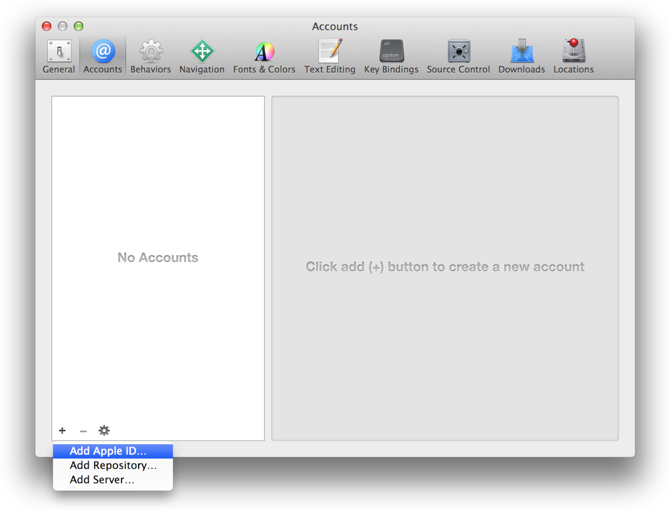Open Fonts & Colors preferences
This screenshot has height=510, width=670.
coord(264,56)
